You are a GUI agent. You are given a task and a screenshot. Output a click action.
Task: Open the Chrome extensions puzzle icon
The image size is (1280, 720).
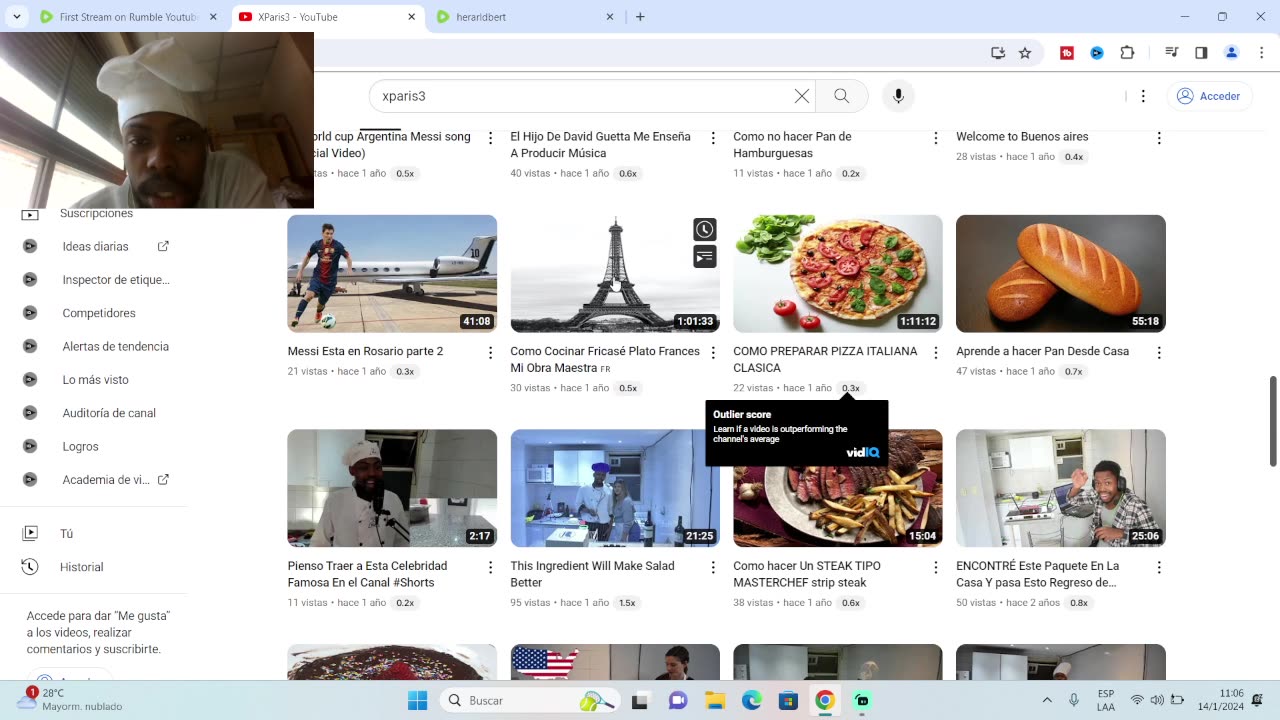point(1128,53)
